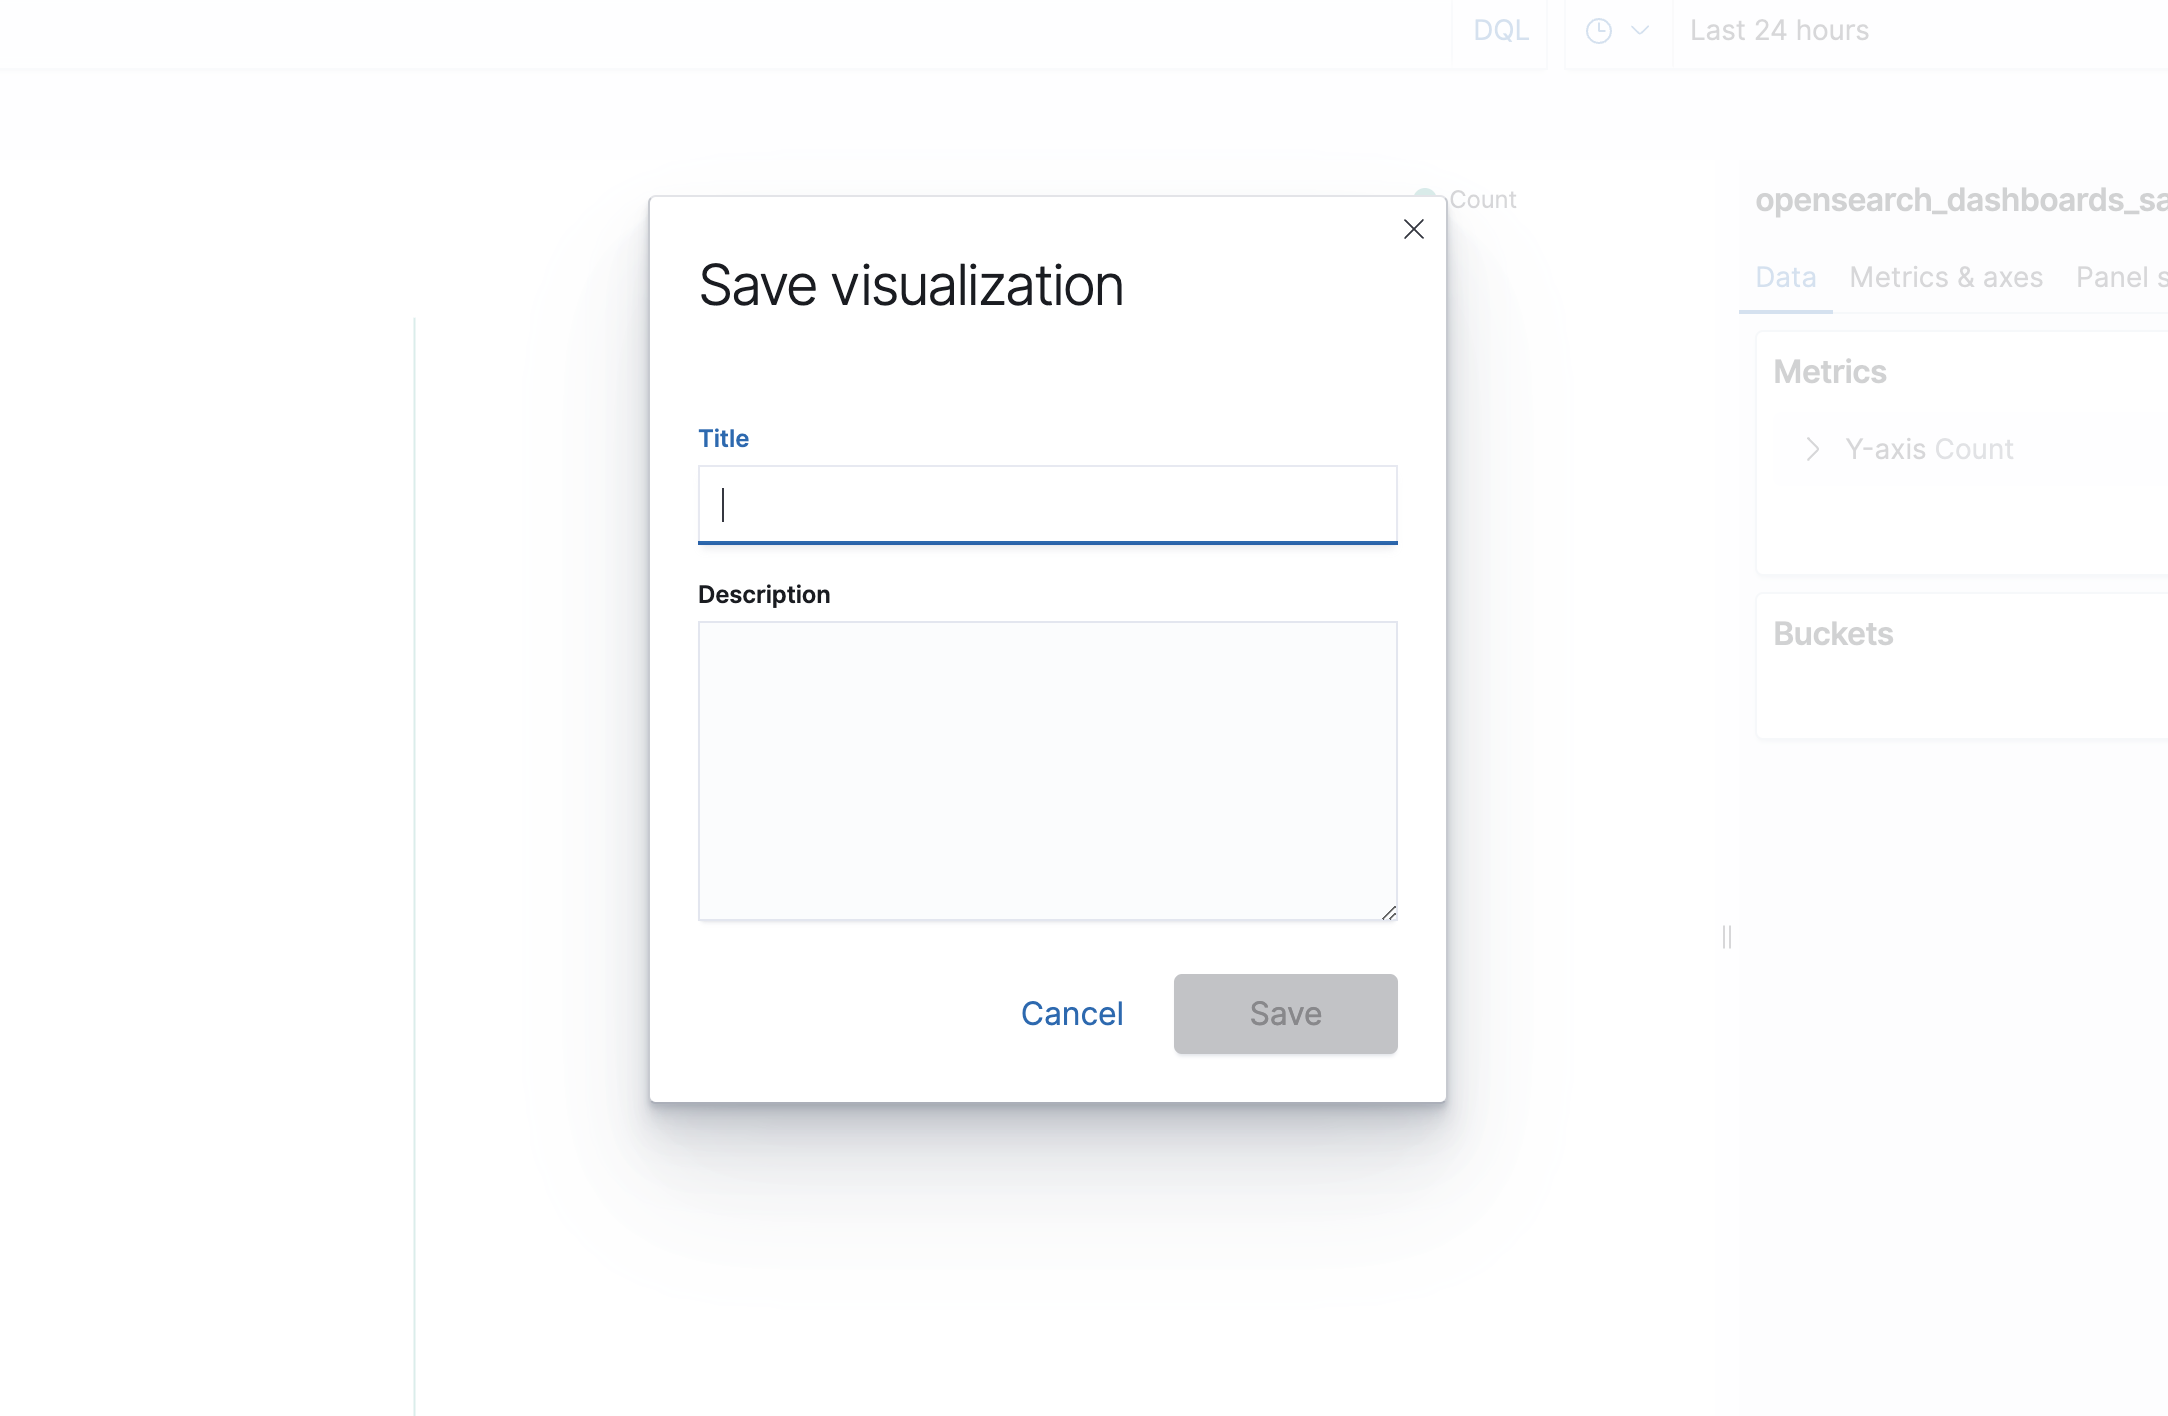Click the Buckets panel
2168x1416 pixels.
(x=1833, y=633)
